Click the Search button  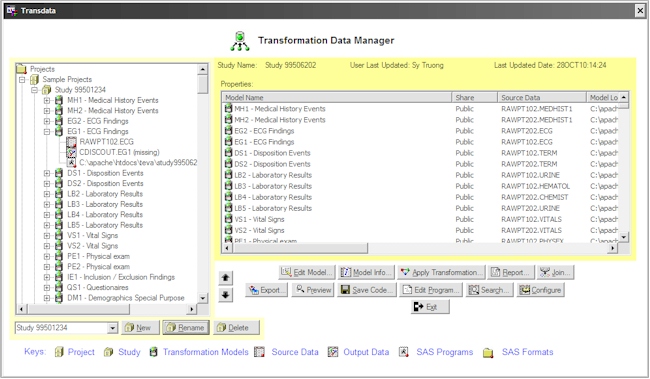(x=490, y=290)
